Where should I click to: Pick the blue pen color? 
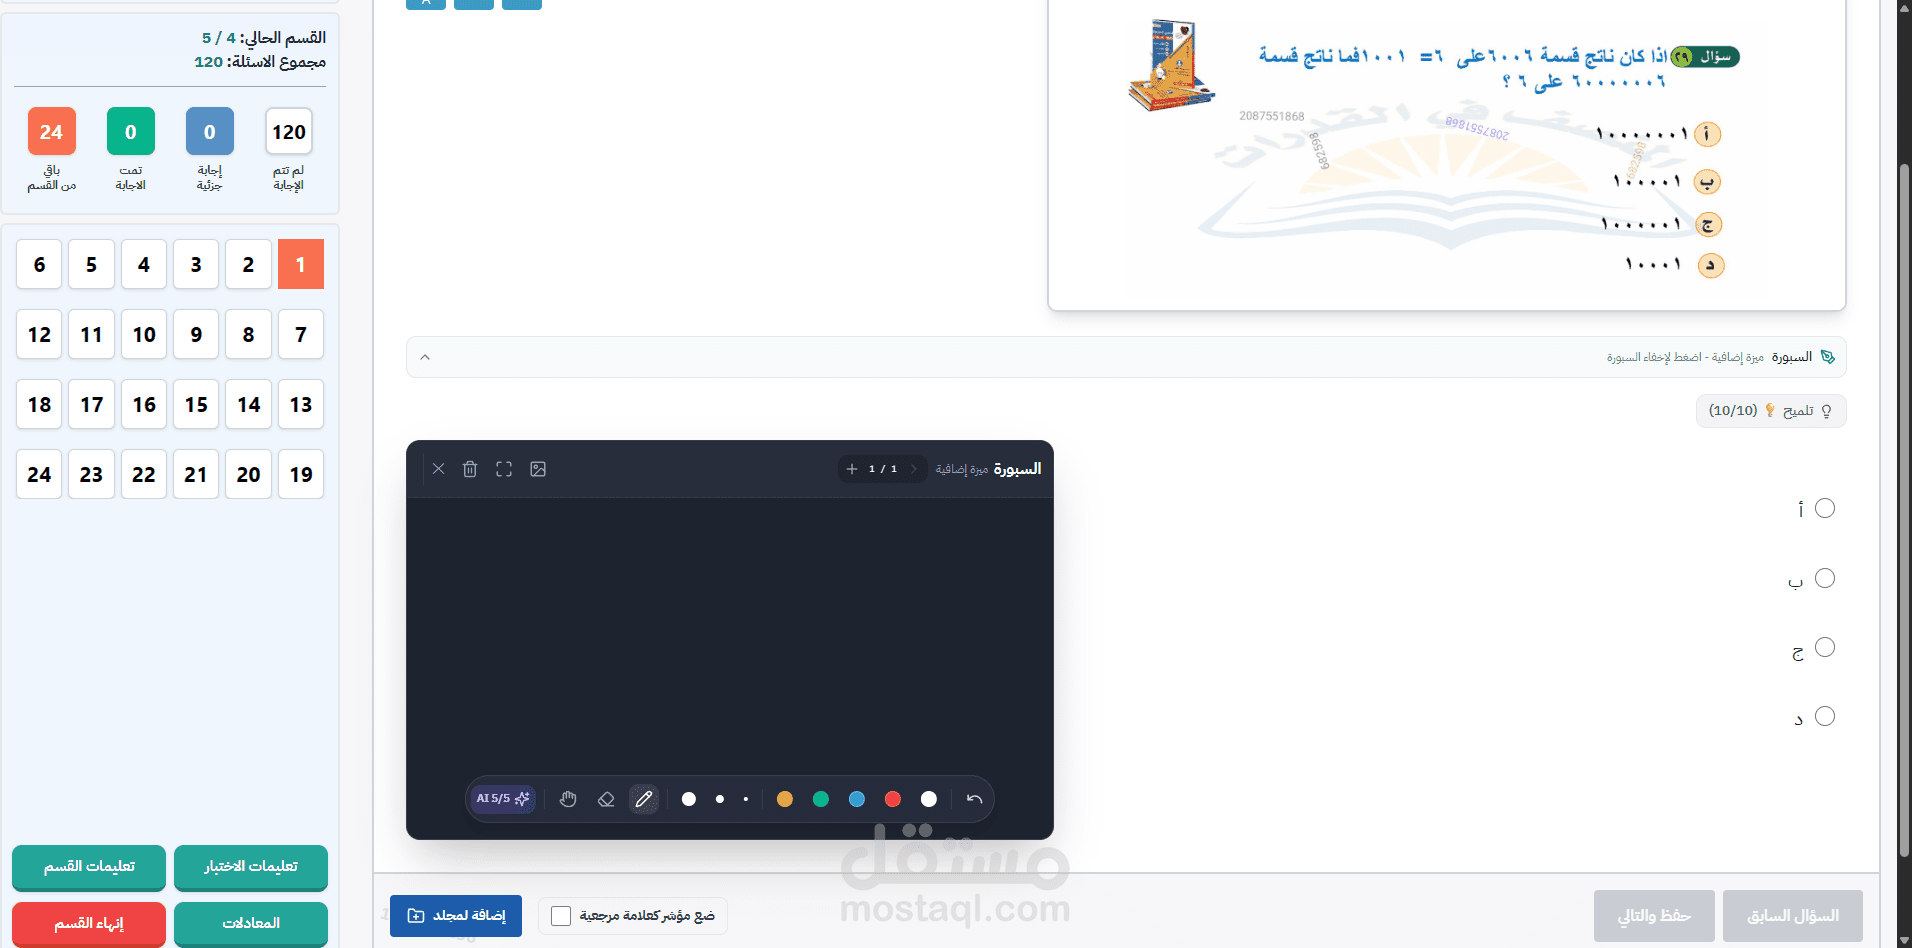pyautogui.click(x=857, y=799)
